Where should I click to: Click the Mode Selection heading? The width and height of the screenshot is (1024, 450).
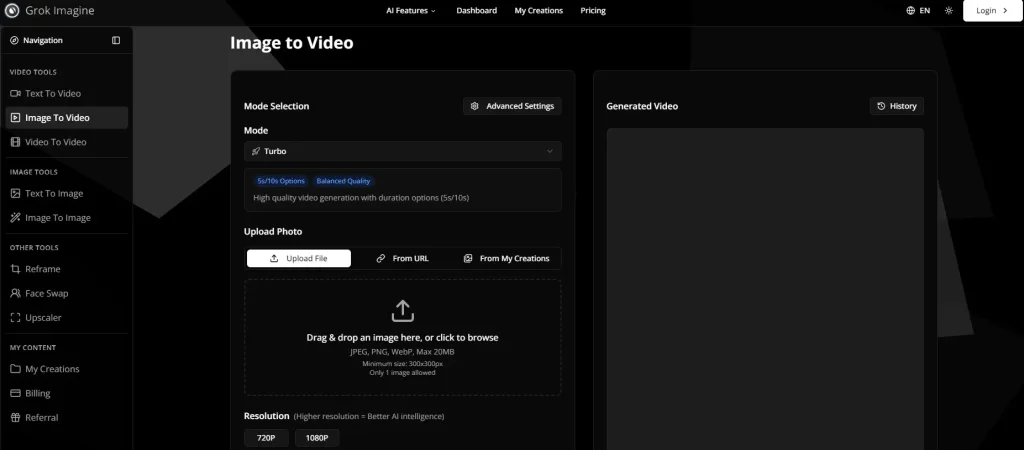click(x=277, y=106)
